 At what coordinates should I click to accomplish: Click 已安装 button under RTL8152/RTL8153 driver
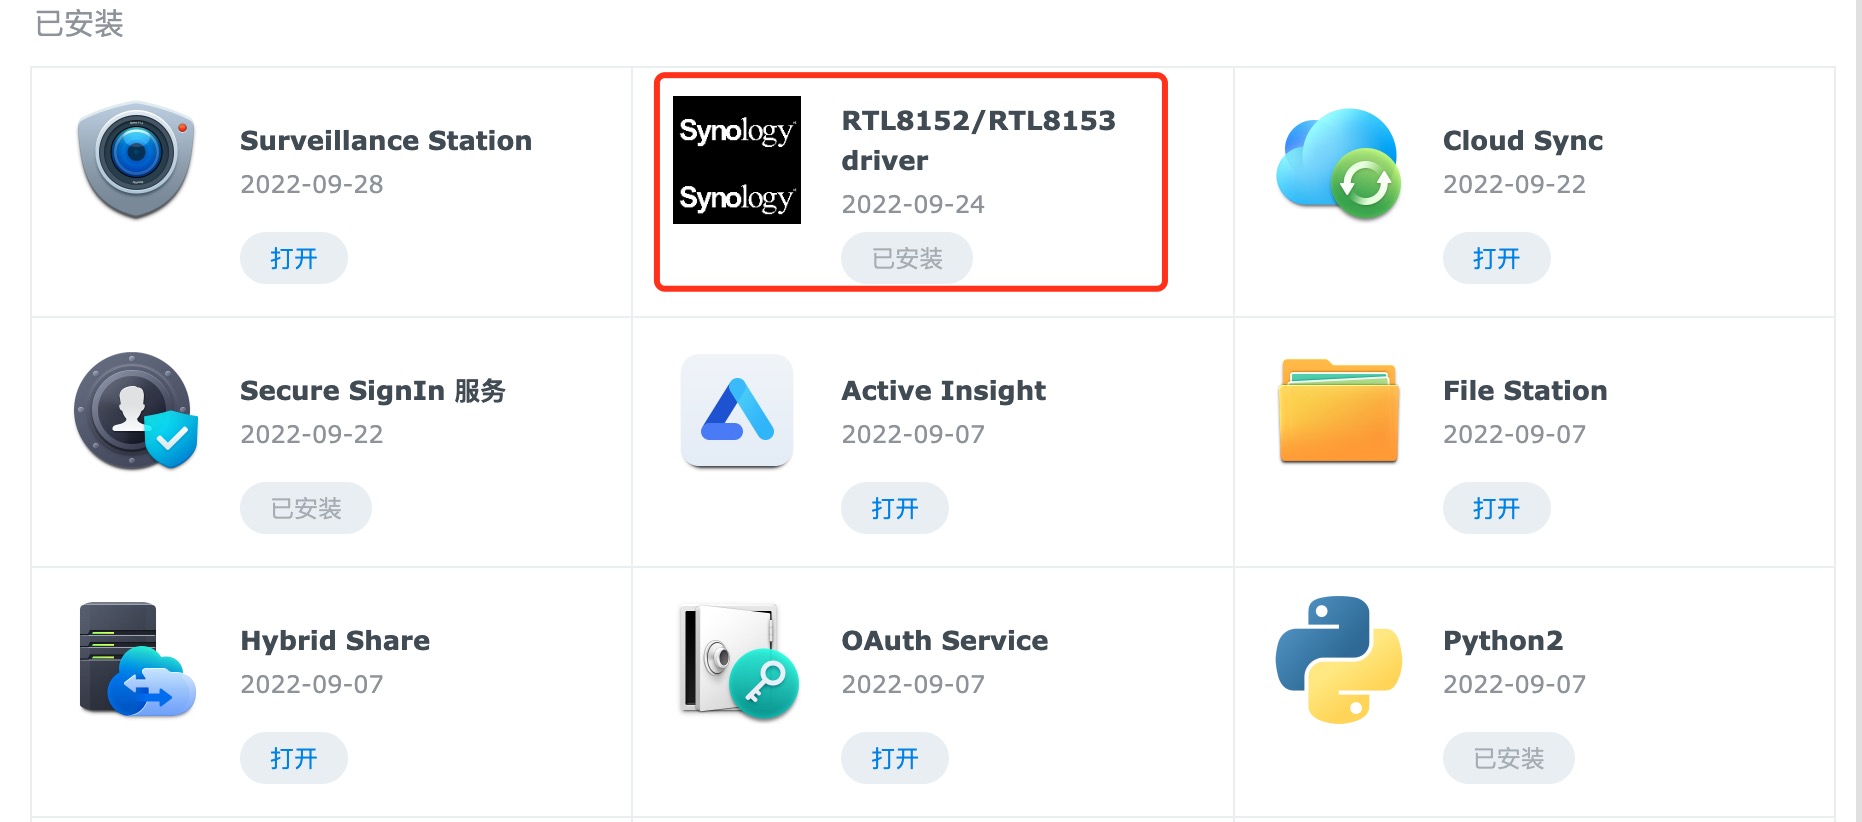[906, 258]
